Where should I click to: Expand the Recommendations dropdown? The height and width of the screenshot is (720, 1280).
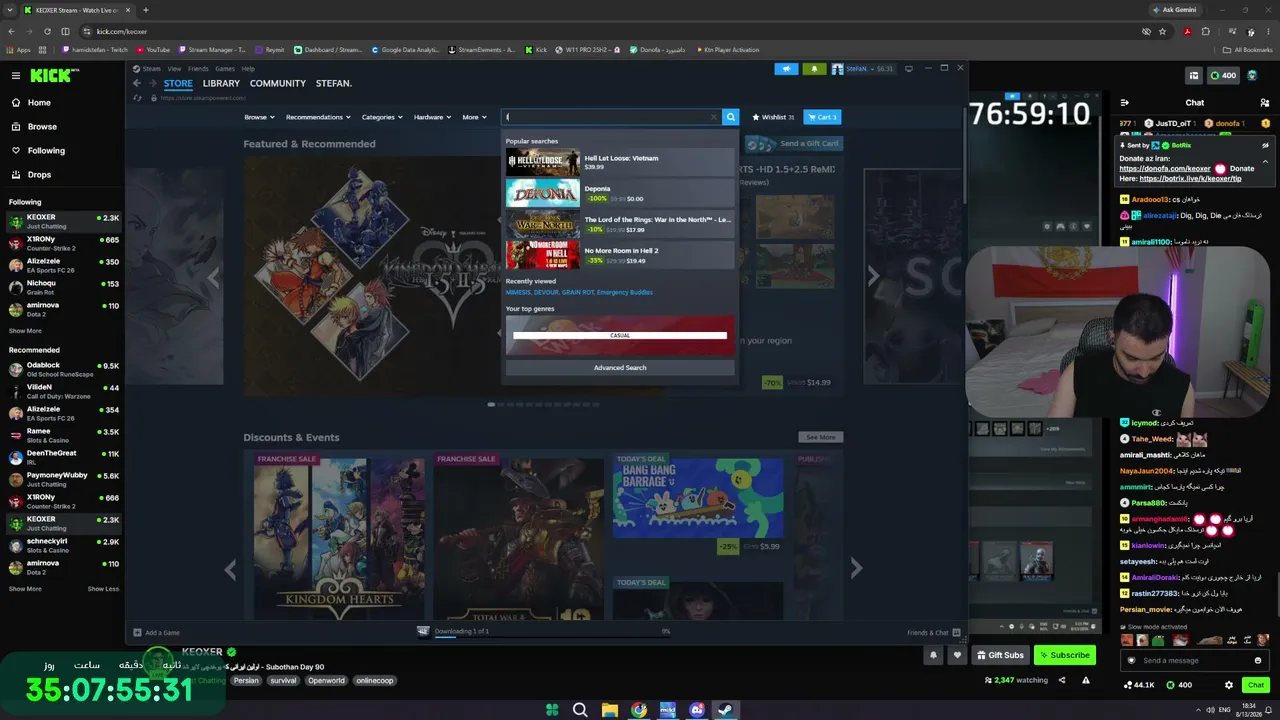click(318, 117)
